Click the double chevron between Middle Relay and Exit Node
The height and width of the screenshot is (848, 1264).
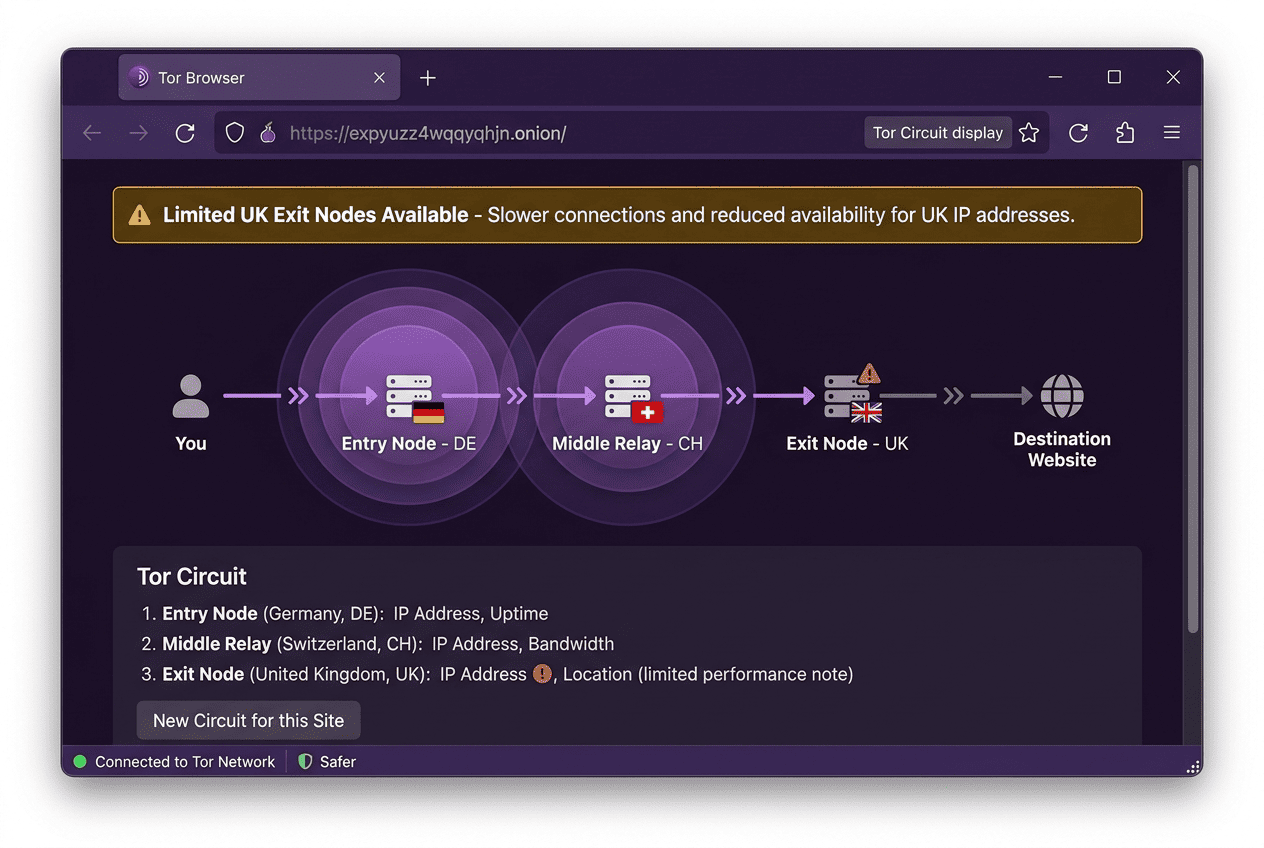tap(736, 396)
